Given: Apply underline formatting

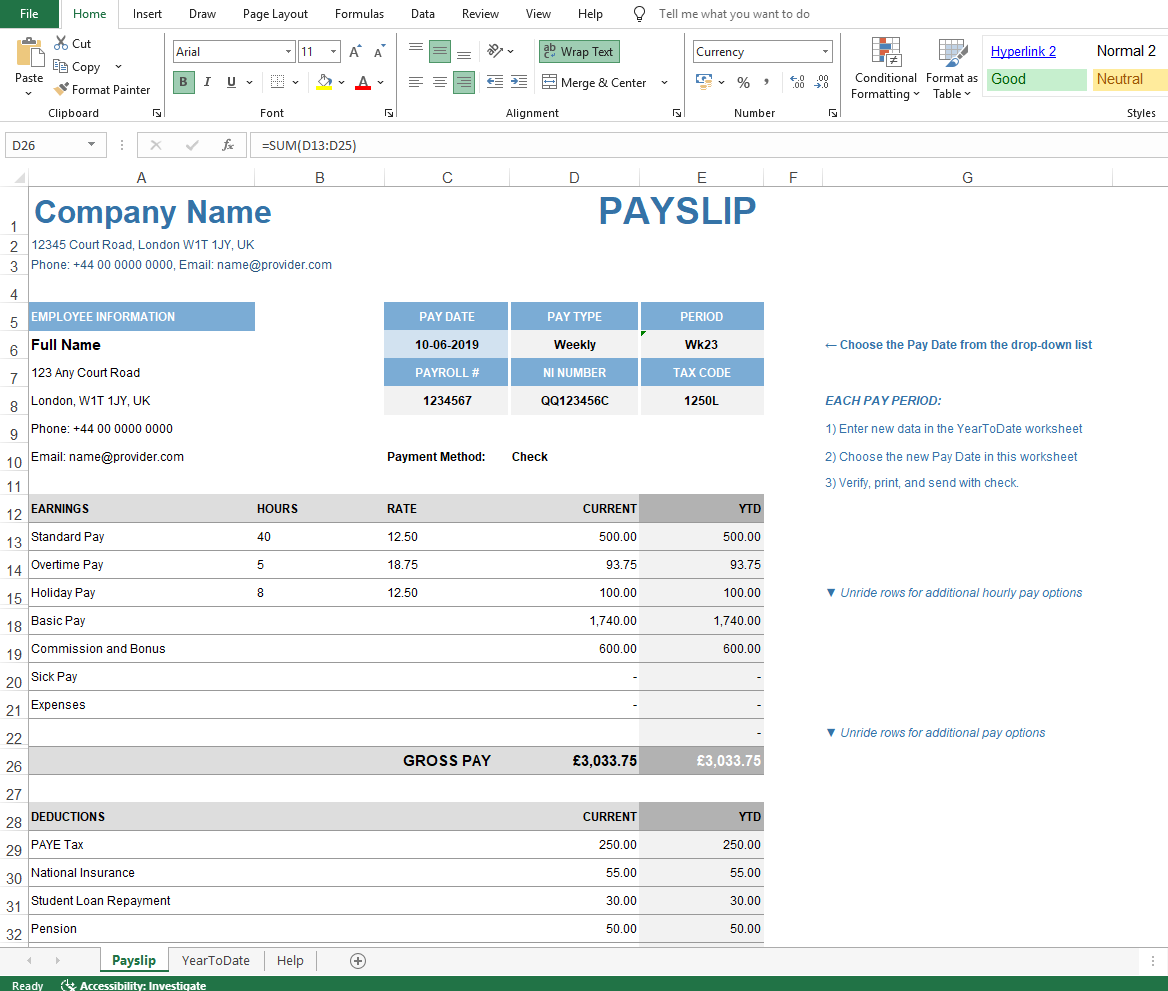Looking at the screenshot, I should tap(231, 82).
